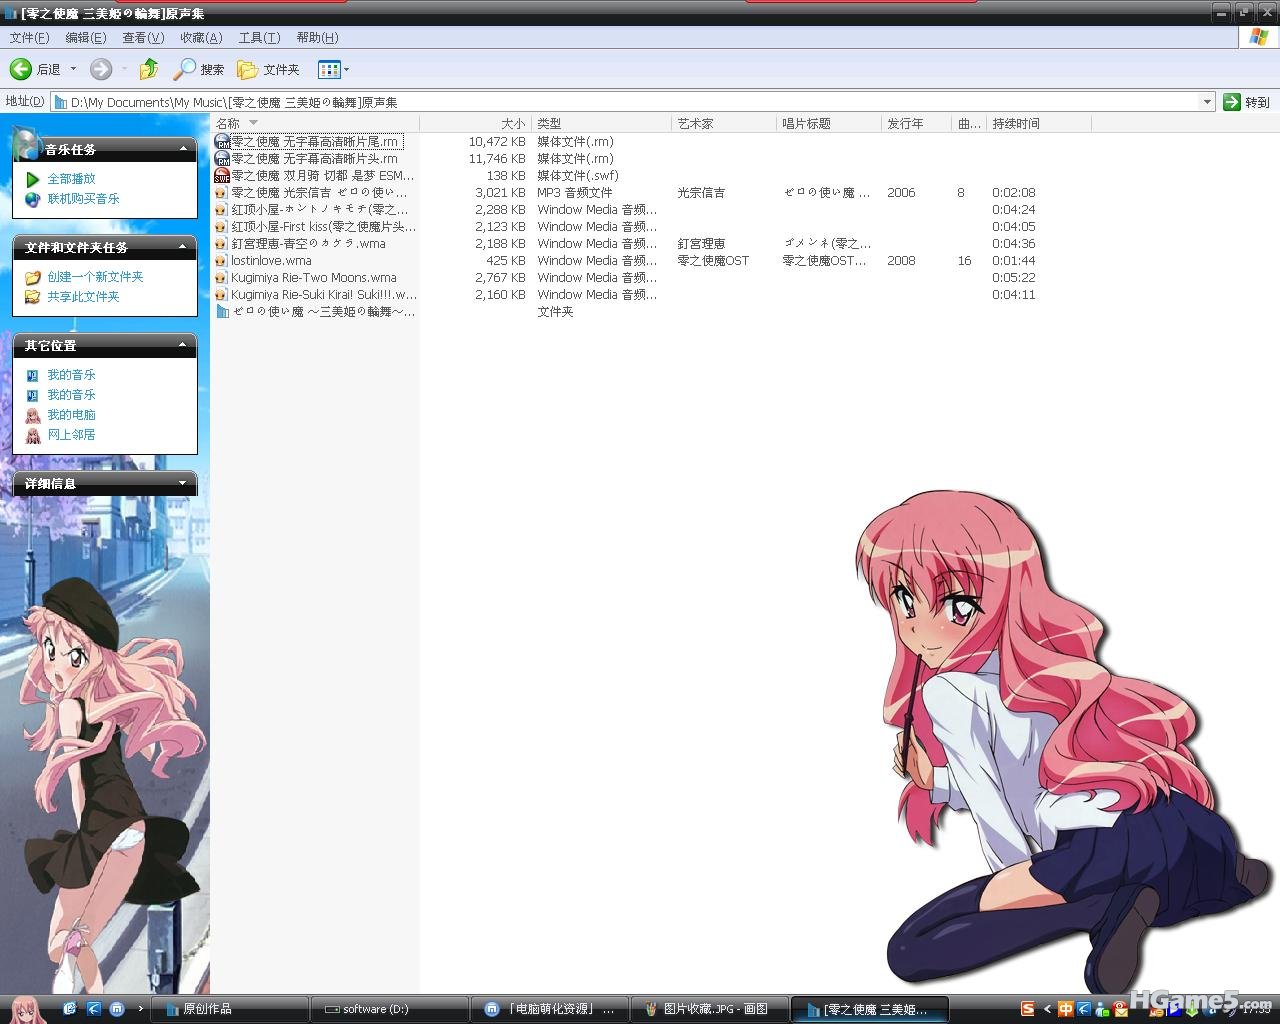Click the Maxthon quick launch icon
This screenshot has height=1024, width=1280.
pyautogui.click(x=117, y=1009)
